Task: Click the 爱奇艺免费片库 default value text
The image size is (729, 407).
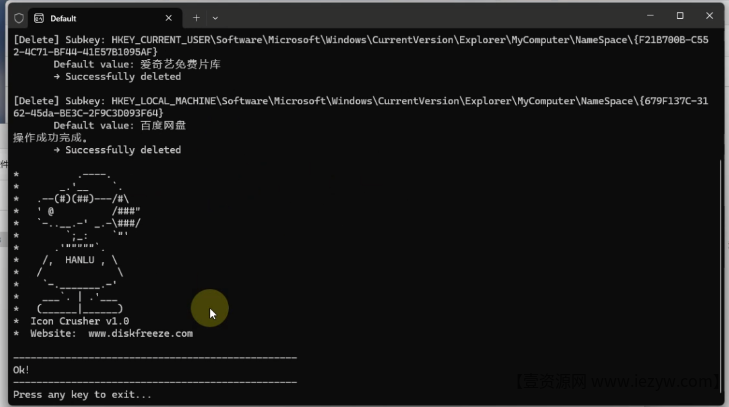Action: tap(180, 64)
